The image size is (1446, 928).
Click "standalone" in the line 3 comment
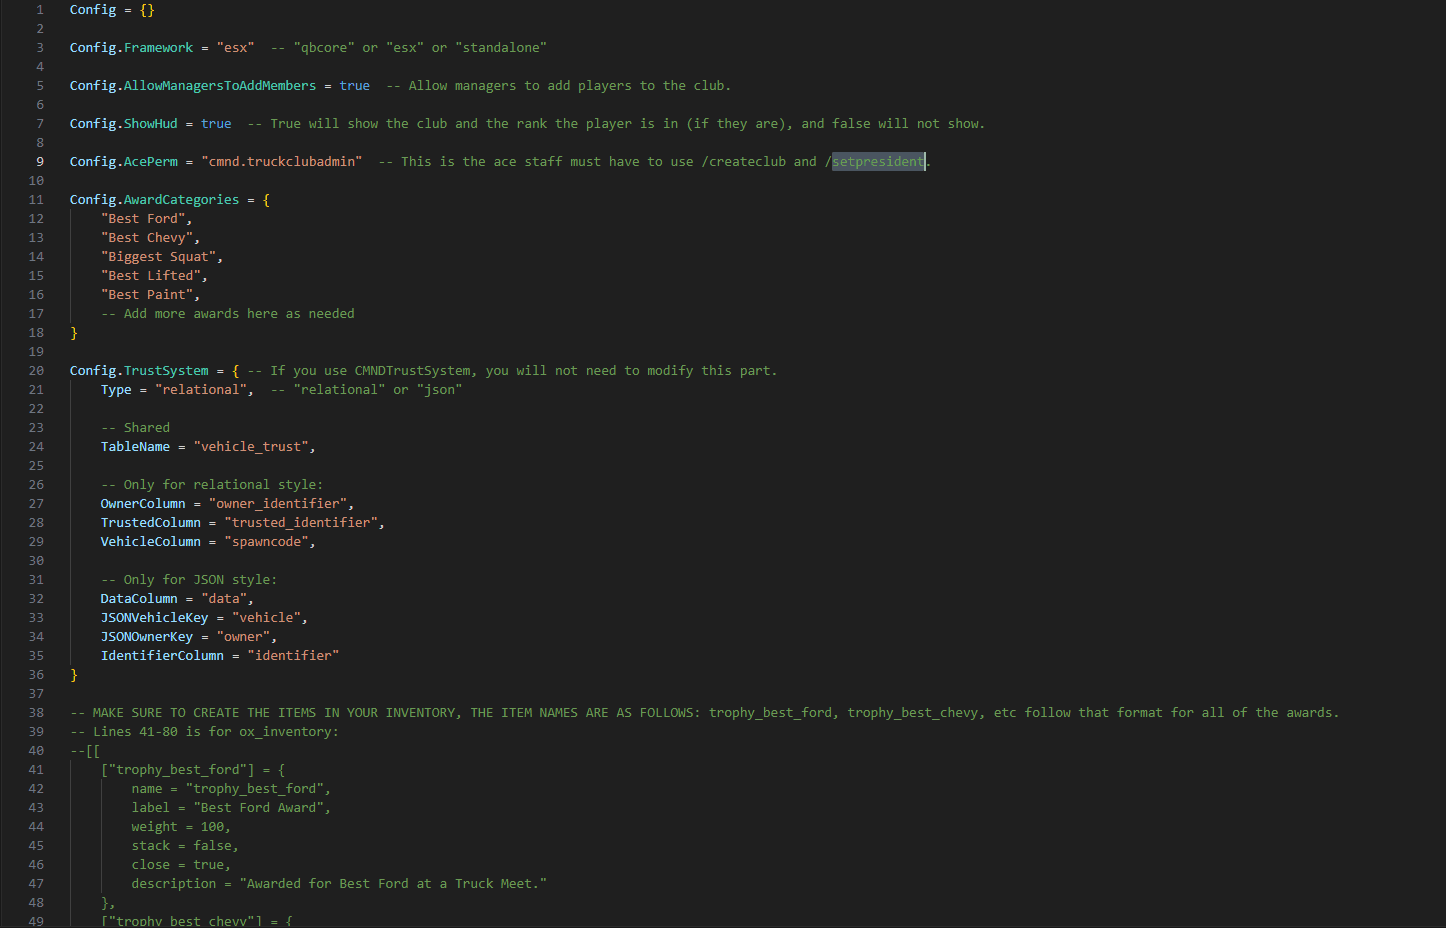[x=501, y=48]
